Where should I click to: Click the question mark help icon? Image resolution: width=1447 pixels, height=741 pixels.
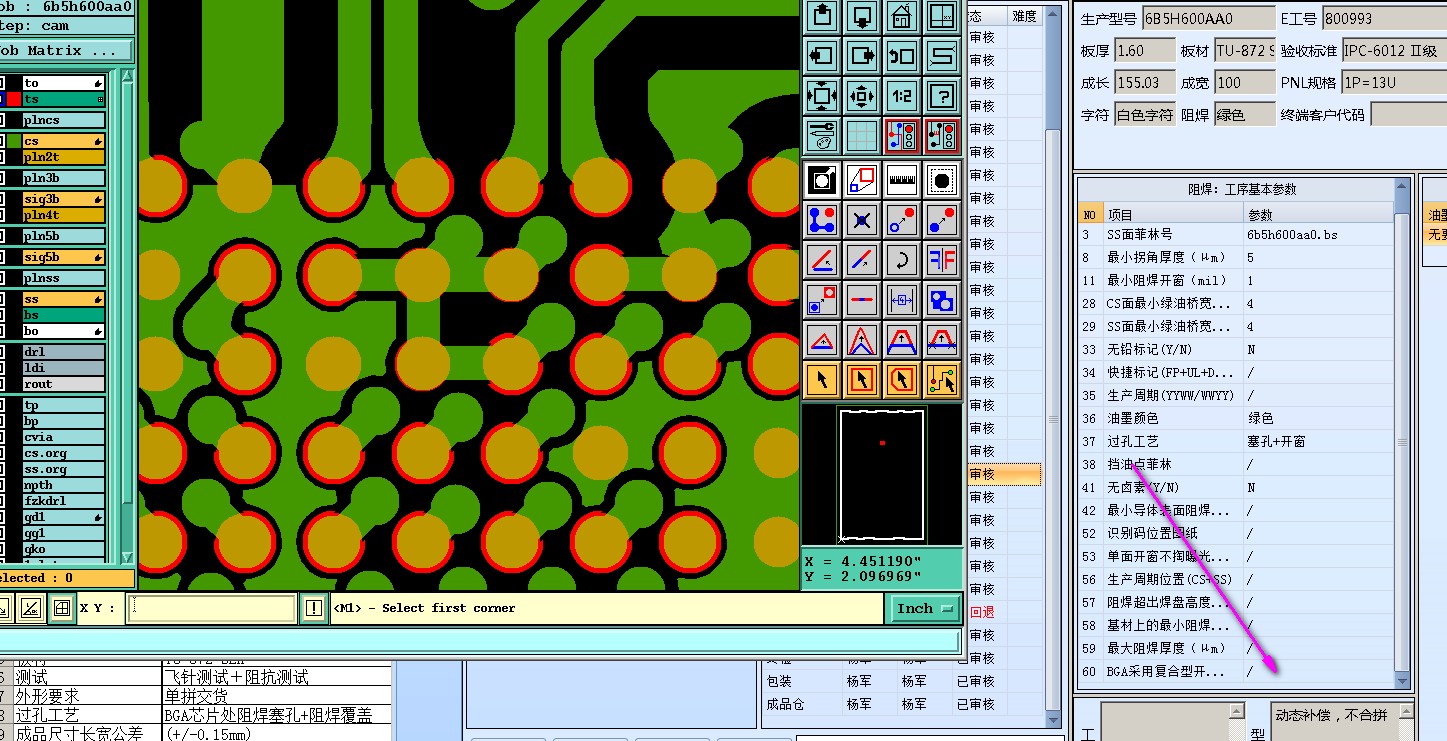[941, 96]
